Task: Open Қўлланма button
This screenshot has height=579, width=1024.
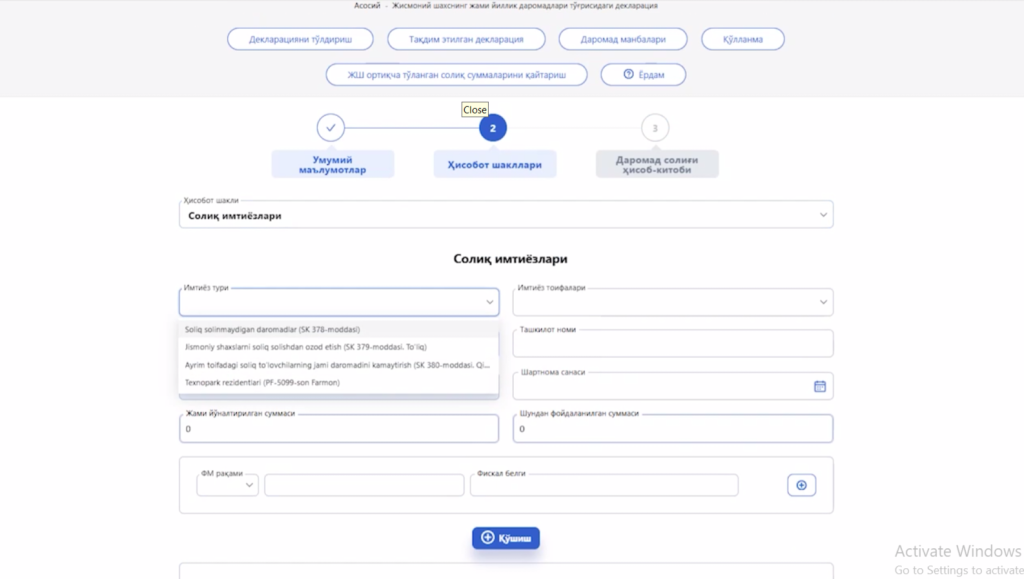Action: [743, 39]
